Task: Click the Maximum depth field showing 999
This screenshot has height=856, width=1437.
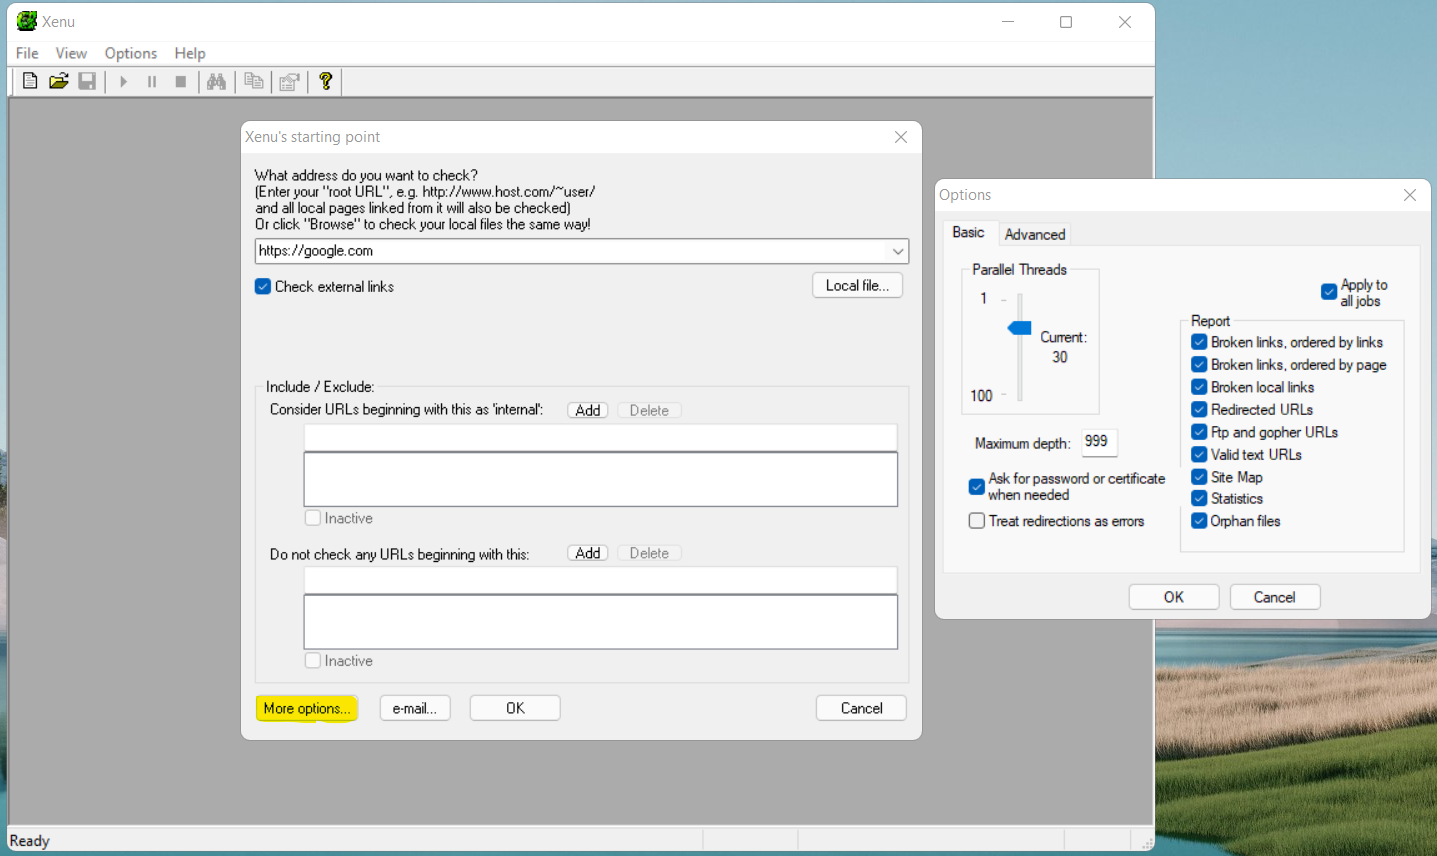Action: [x=1100, y=442]
